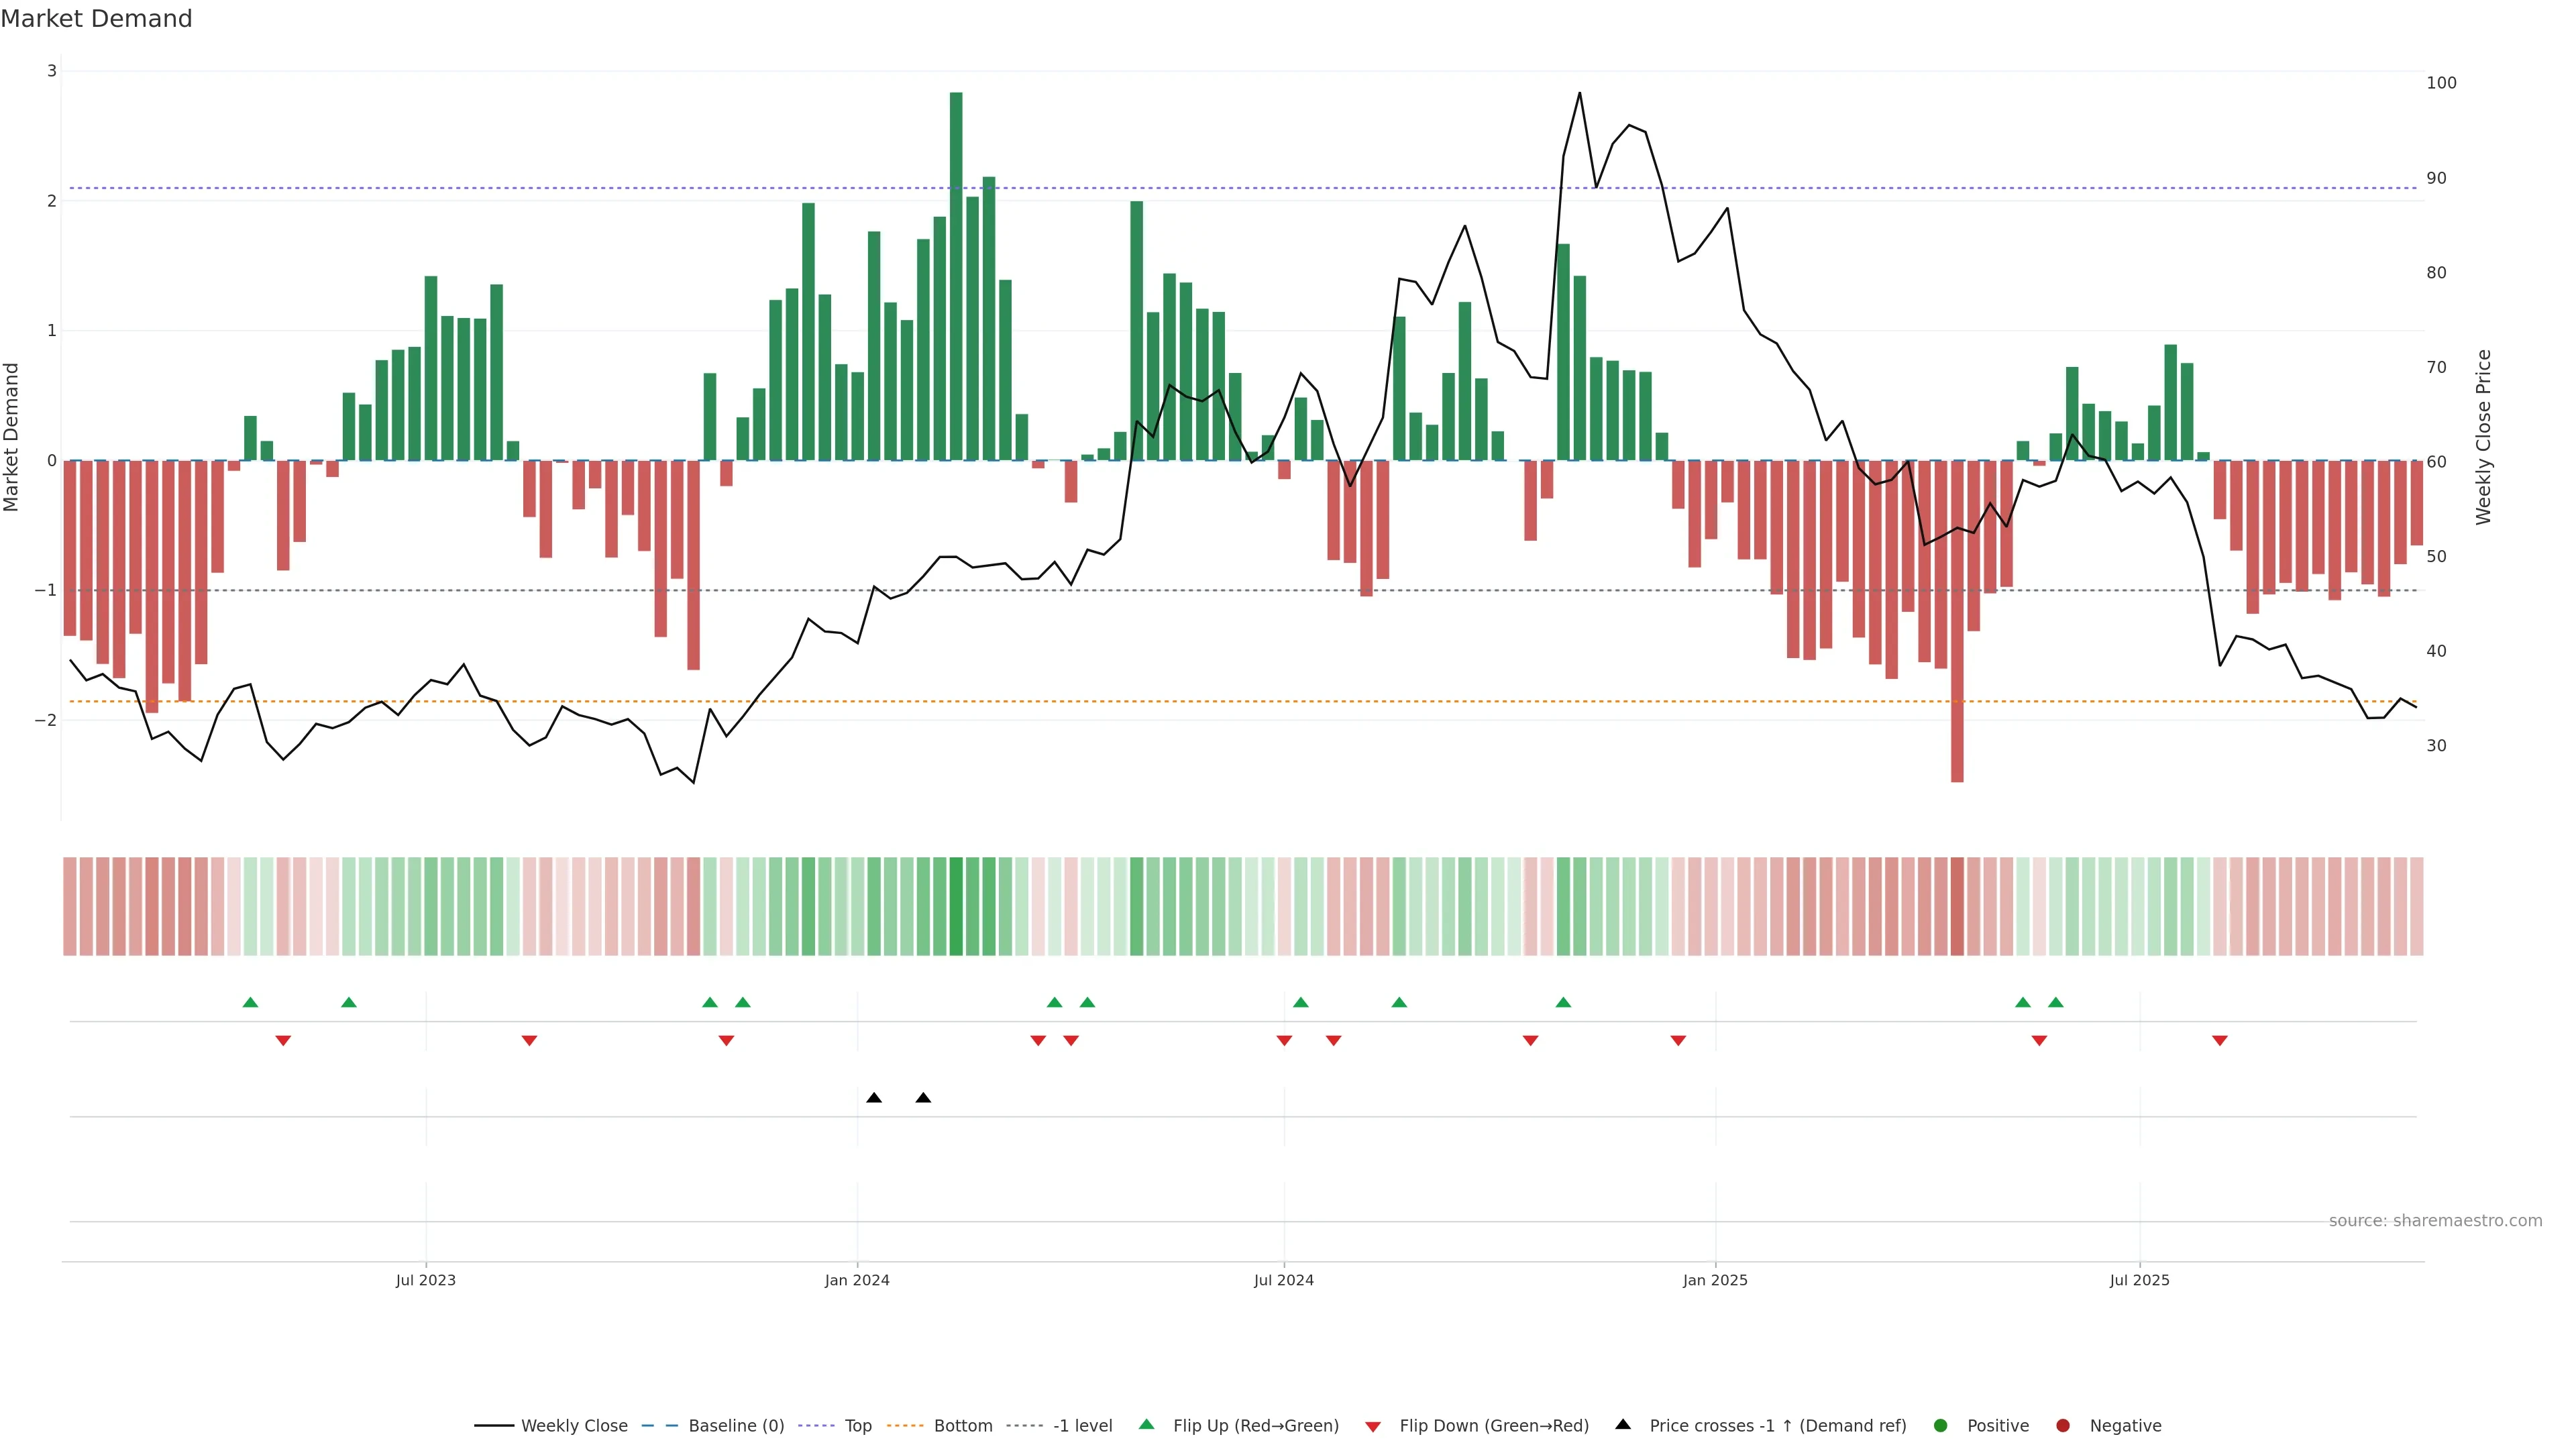Click the last red flip-down marker after Jul 2025

pyautogui.click(x=2220, y=1041)
